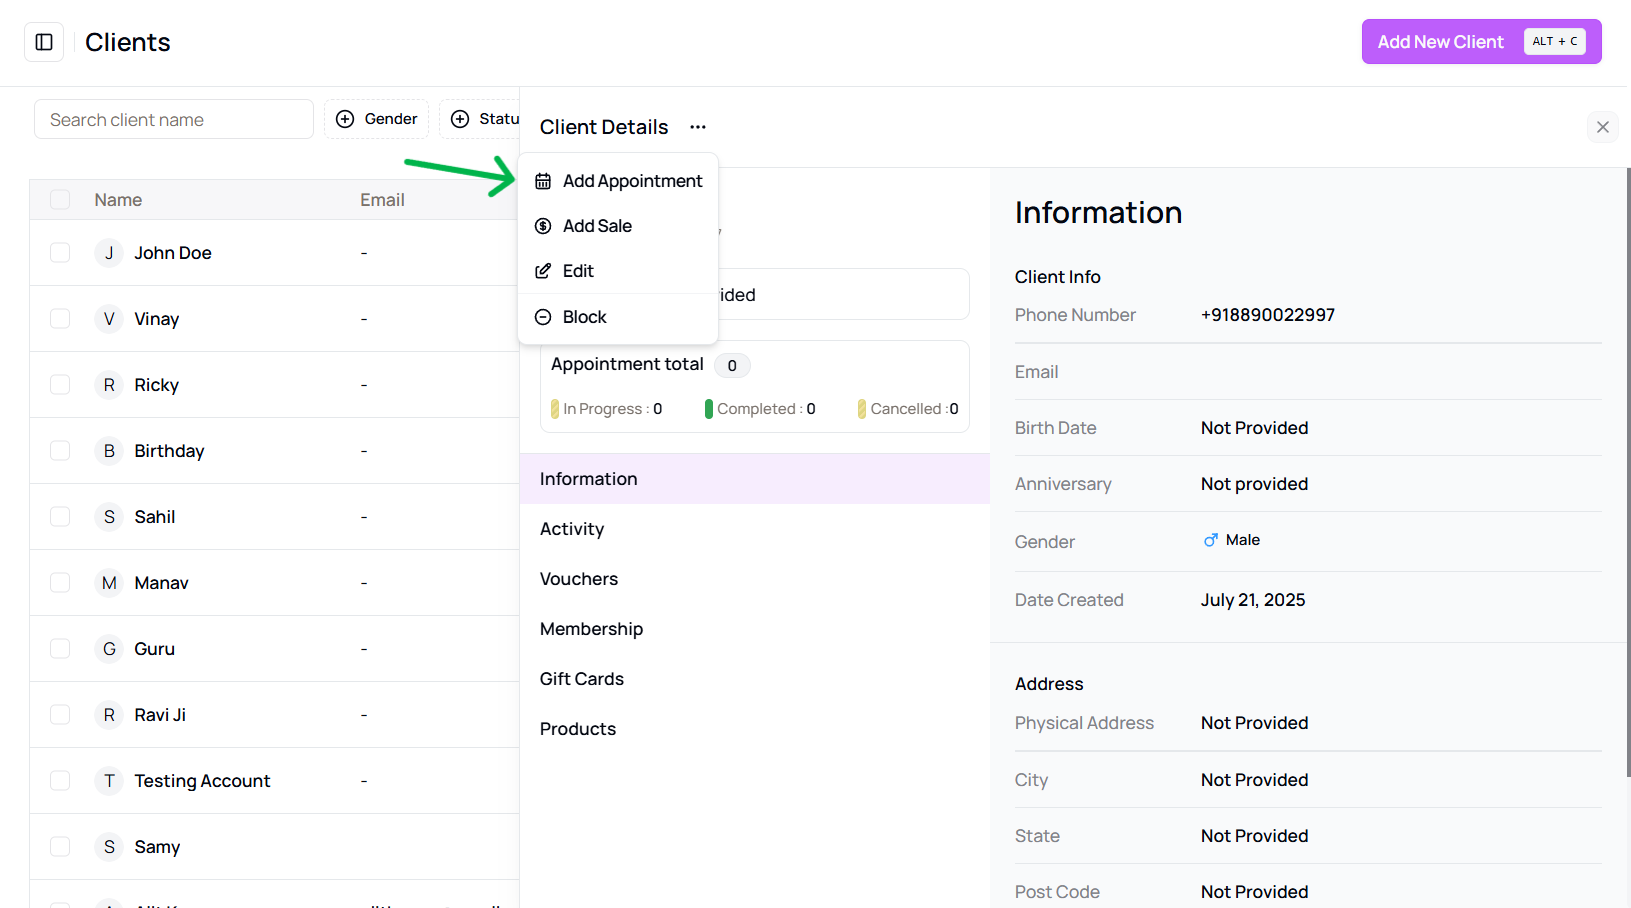Choose Edit from the client menu
1631x908 pixels.
click(x=618, y=271)
